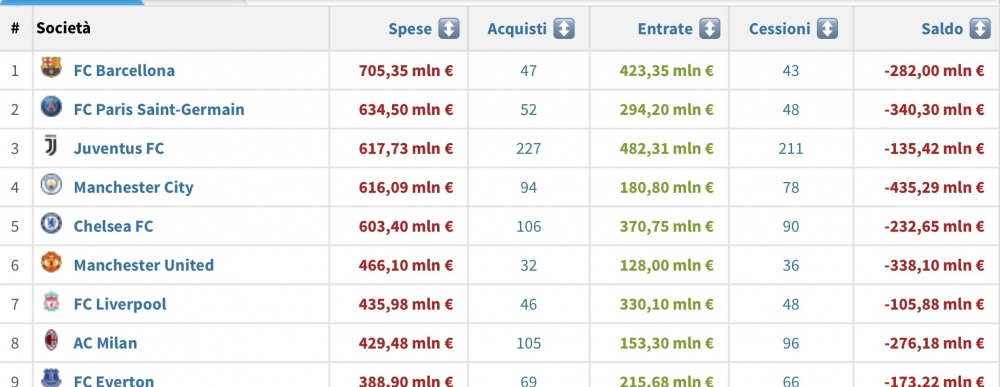Open the Manchester United club link
The width and height of the screenshot is (1000, 387).
coord(143,265)
